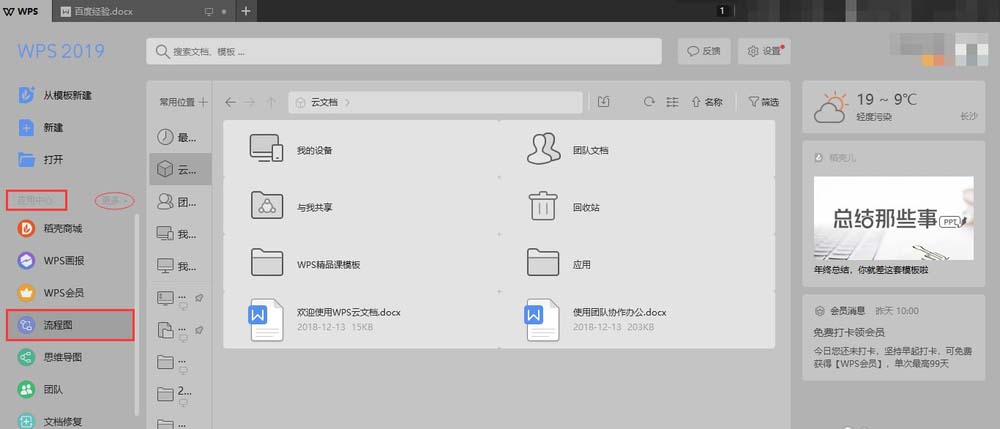Select the 团... team location in sidebar
The width and height of the screenshot is (1000, 429).
[x=180, y=201]
